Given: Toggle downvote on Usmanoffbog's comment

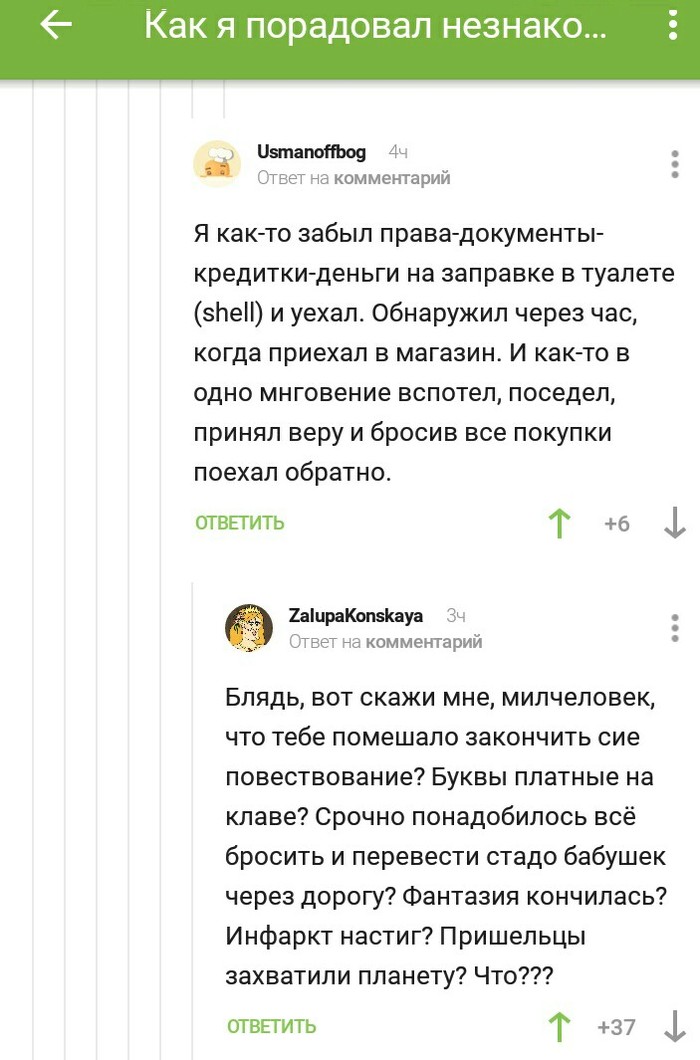Looking at the screenshot, I should tap(675, 521).
